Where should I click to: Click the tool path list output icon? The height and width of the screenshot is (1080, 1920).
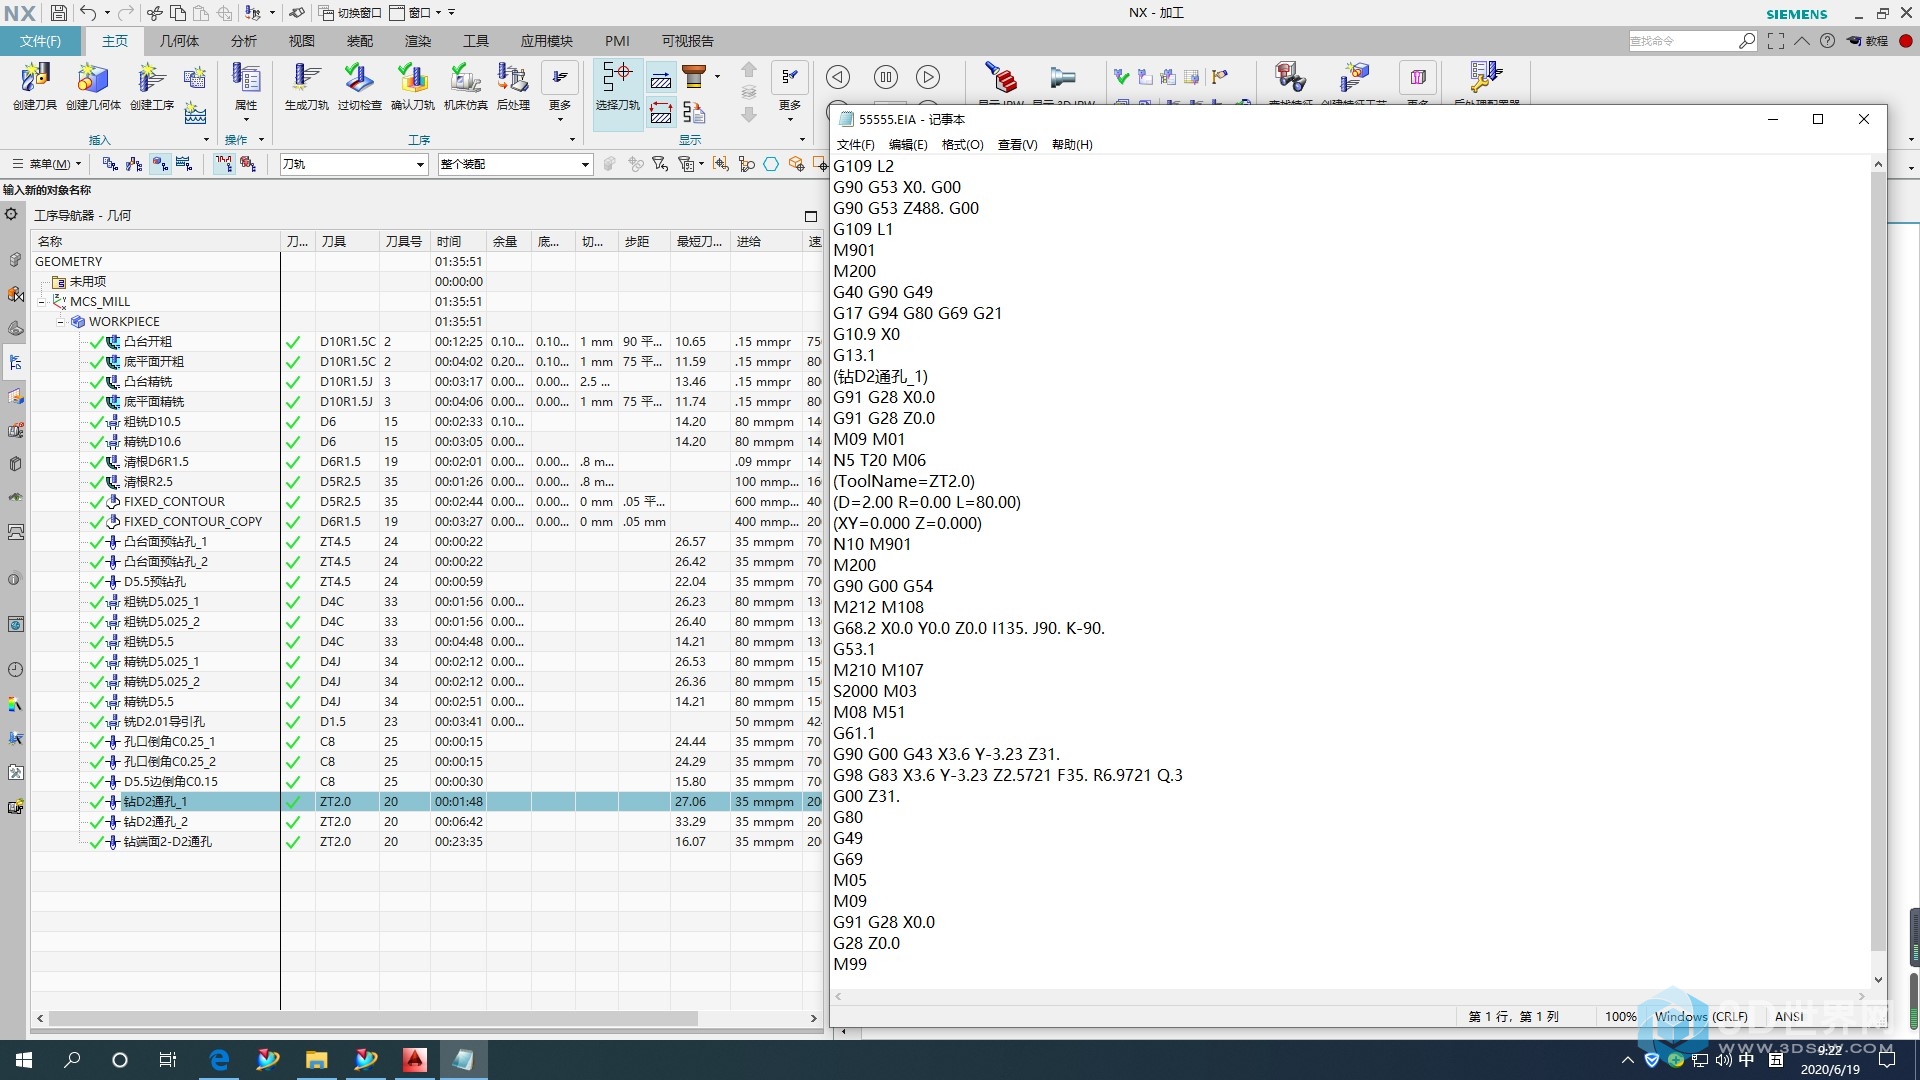pyautogui.click(x=694, y=113)
